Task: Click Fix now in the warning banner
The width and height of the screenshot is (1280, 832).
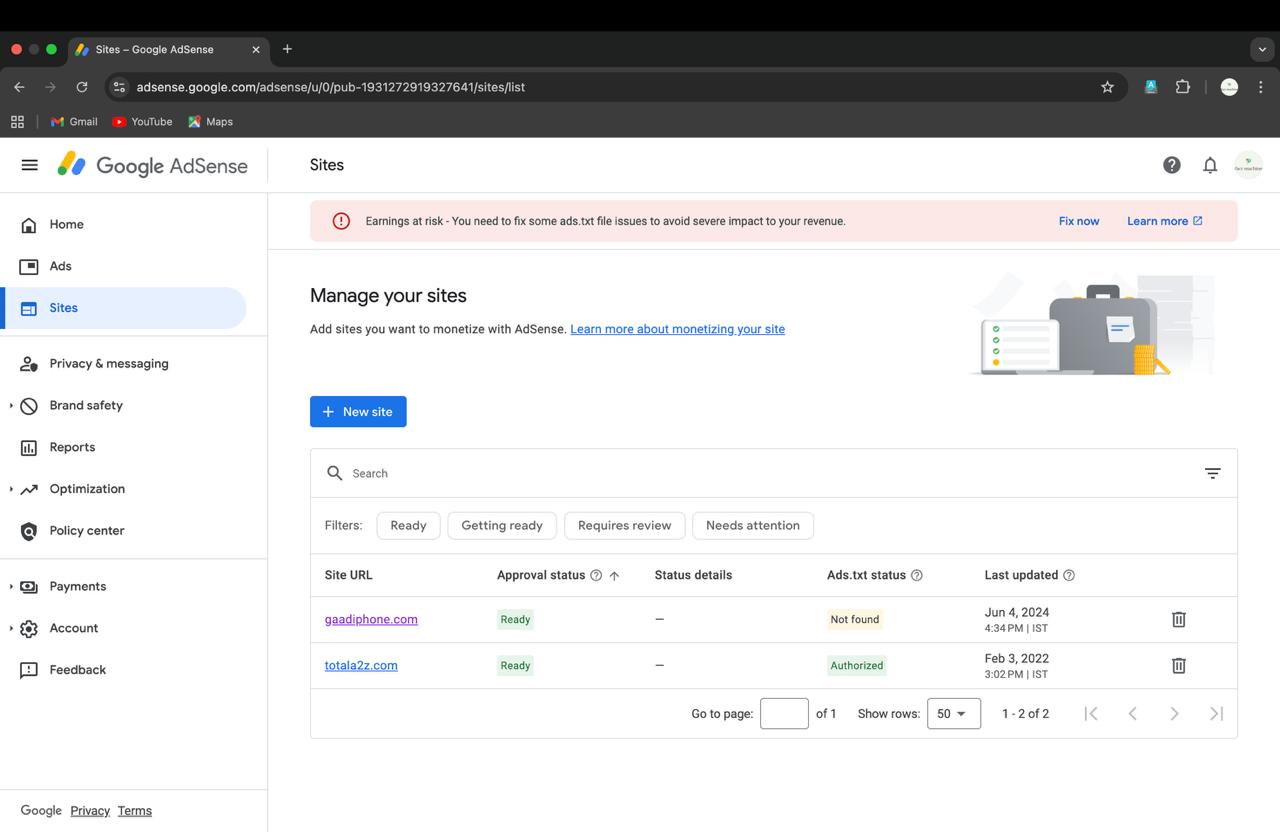Action: pyautogui.click(x=1079, y=221)
